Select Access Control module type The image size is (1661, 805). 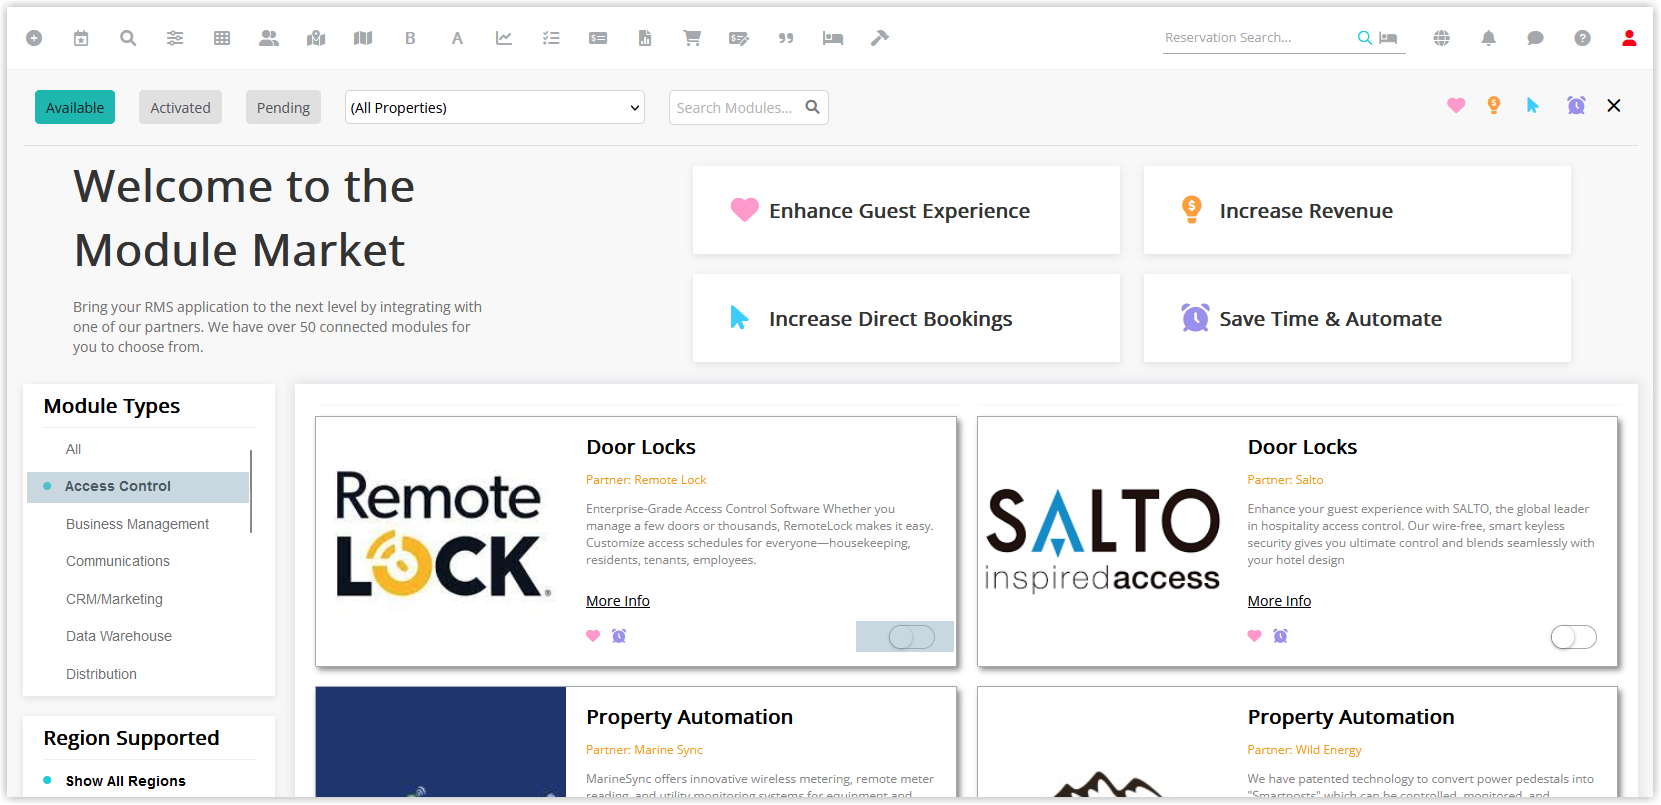138,486
